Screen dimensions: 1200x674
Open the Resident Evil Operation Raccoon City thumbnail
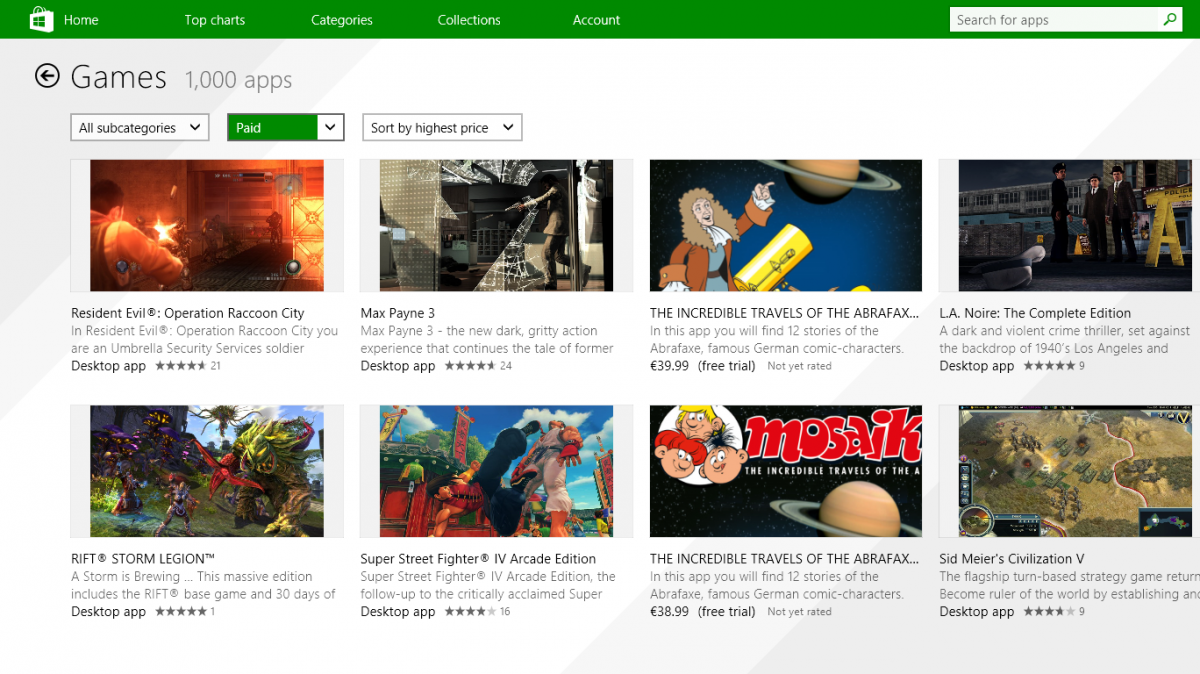click(207, 226)
